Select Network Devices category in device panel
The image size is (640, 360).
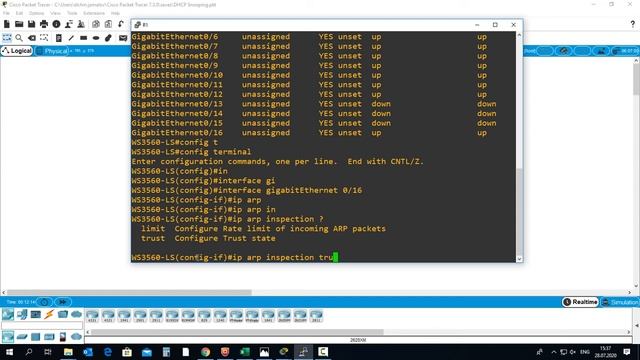pos(8,314)
